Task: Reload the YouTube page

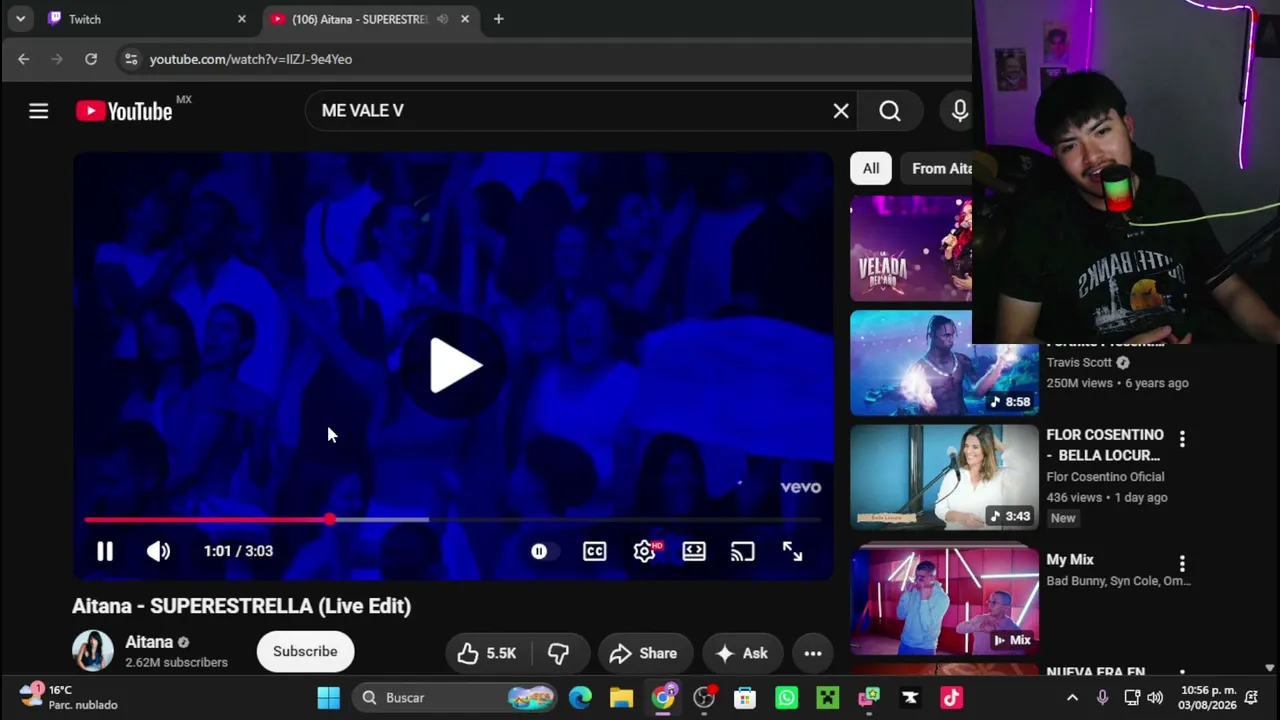Action: (91, 59)
